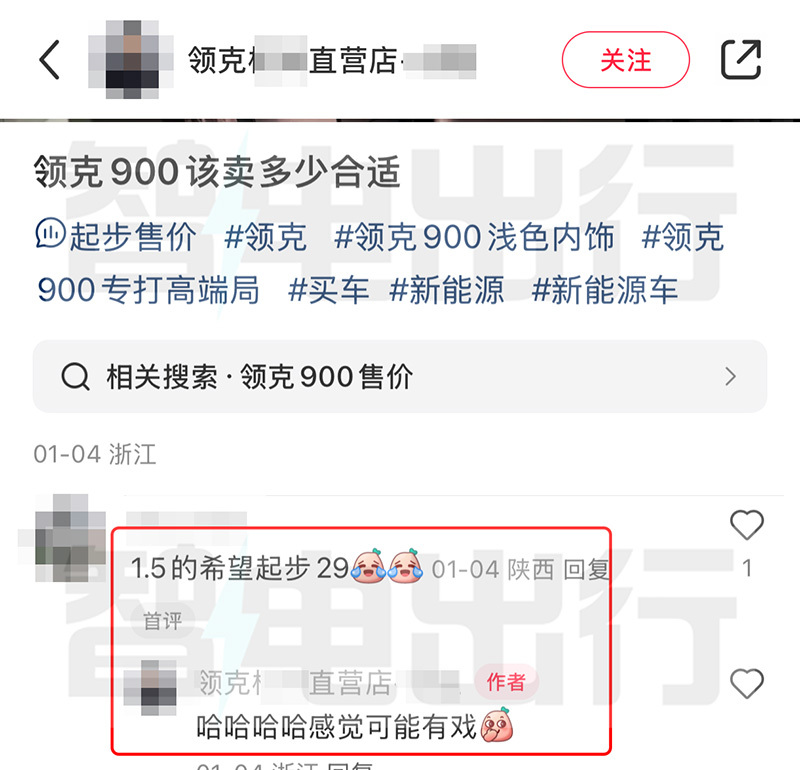Tap the search magnifier icon
Image resolution: width=800 pixels, height=770 pixels.
[76, 377]
